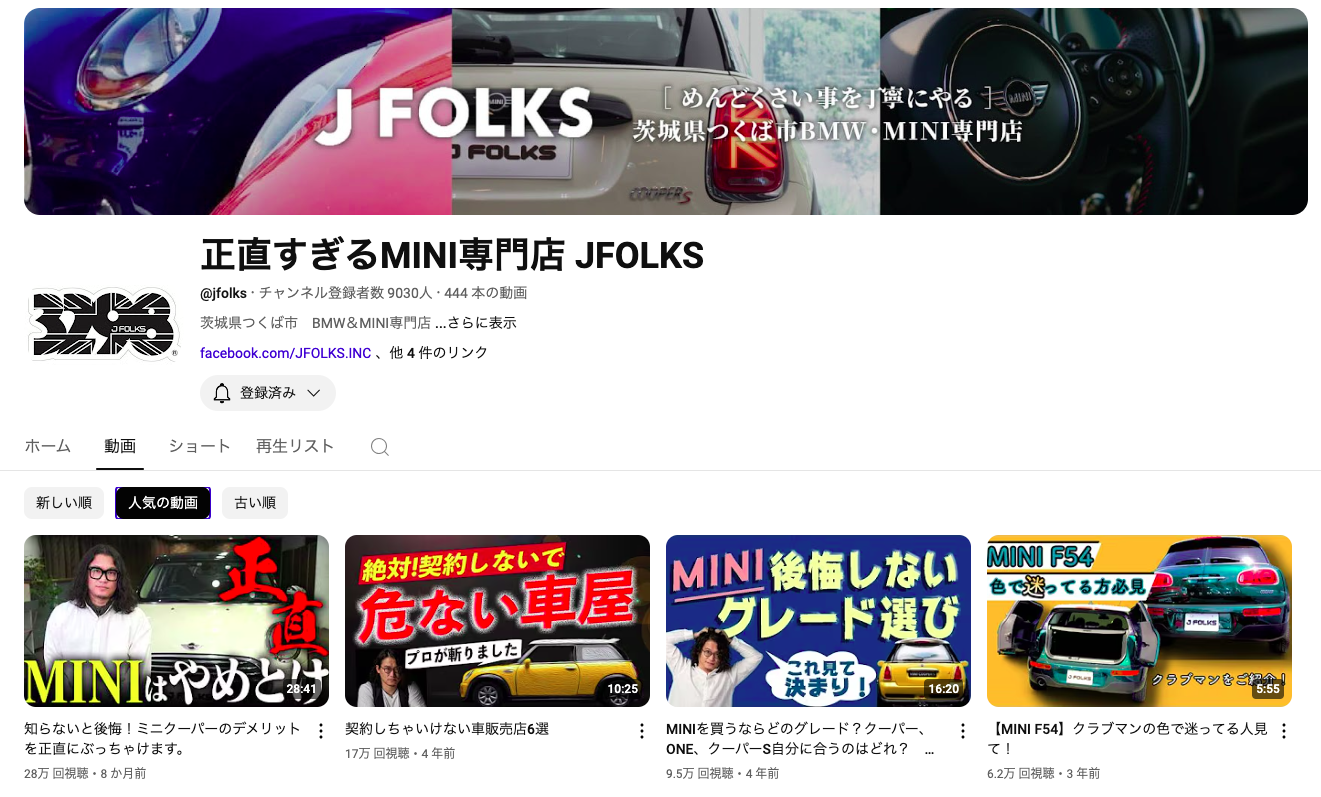Click the 6.2万 回視聴・3 年前 stats text
This screenshot has width=1321, height=797.
point(1044,773)
